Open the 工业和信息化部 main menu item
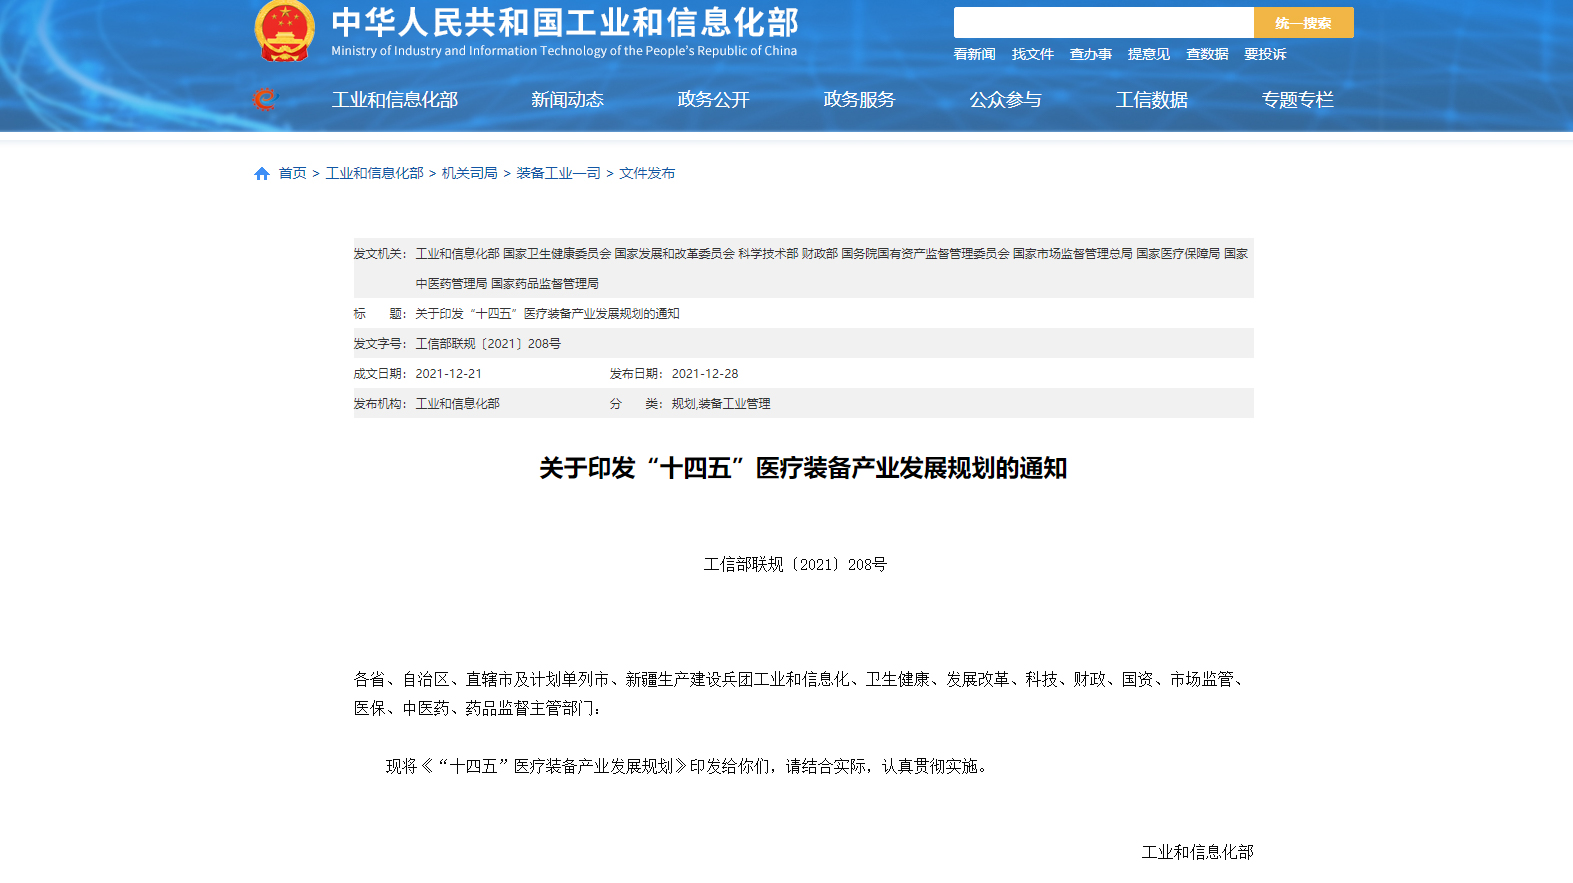The width and height of the screenshot is (1573, 883). [395, 100]
